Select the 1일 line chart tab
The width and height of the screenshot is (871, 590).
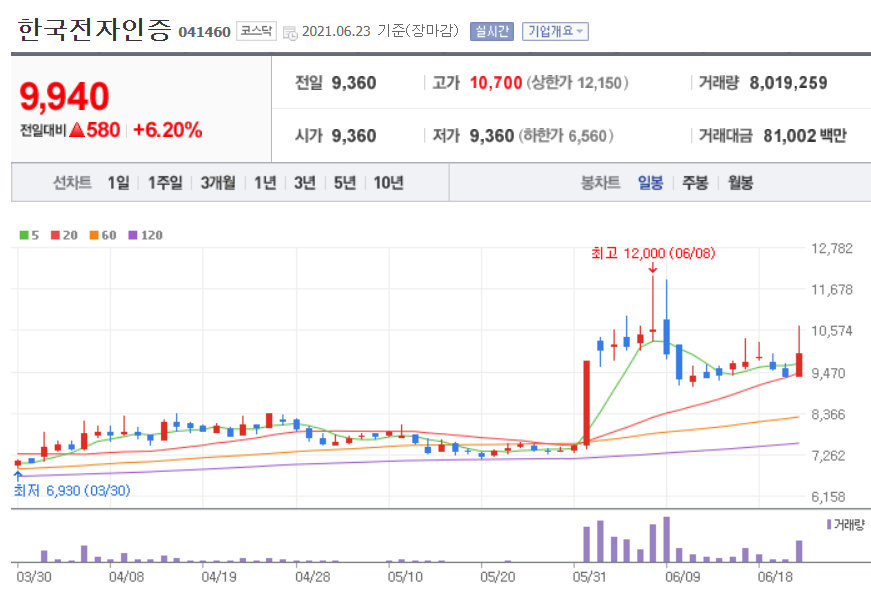(x=118, y=182)
